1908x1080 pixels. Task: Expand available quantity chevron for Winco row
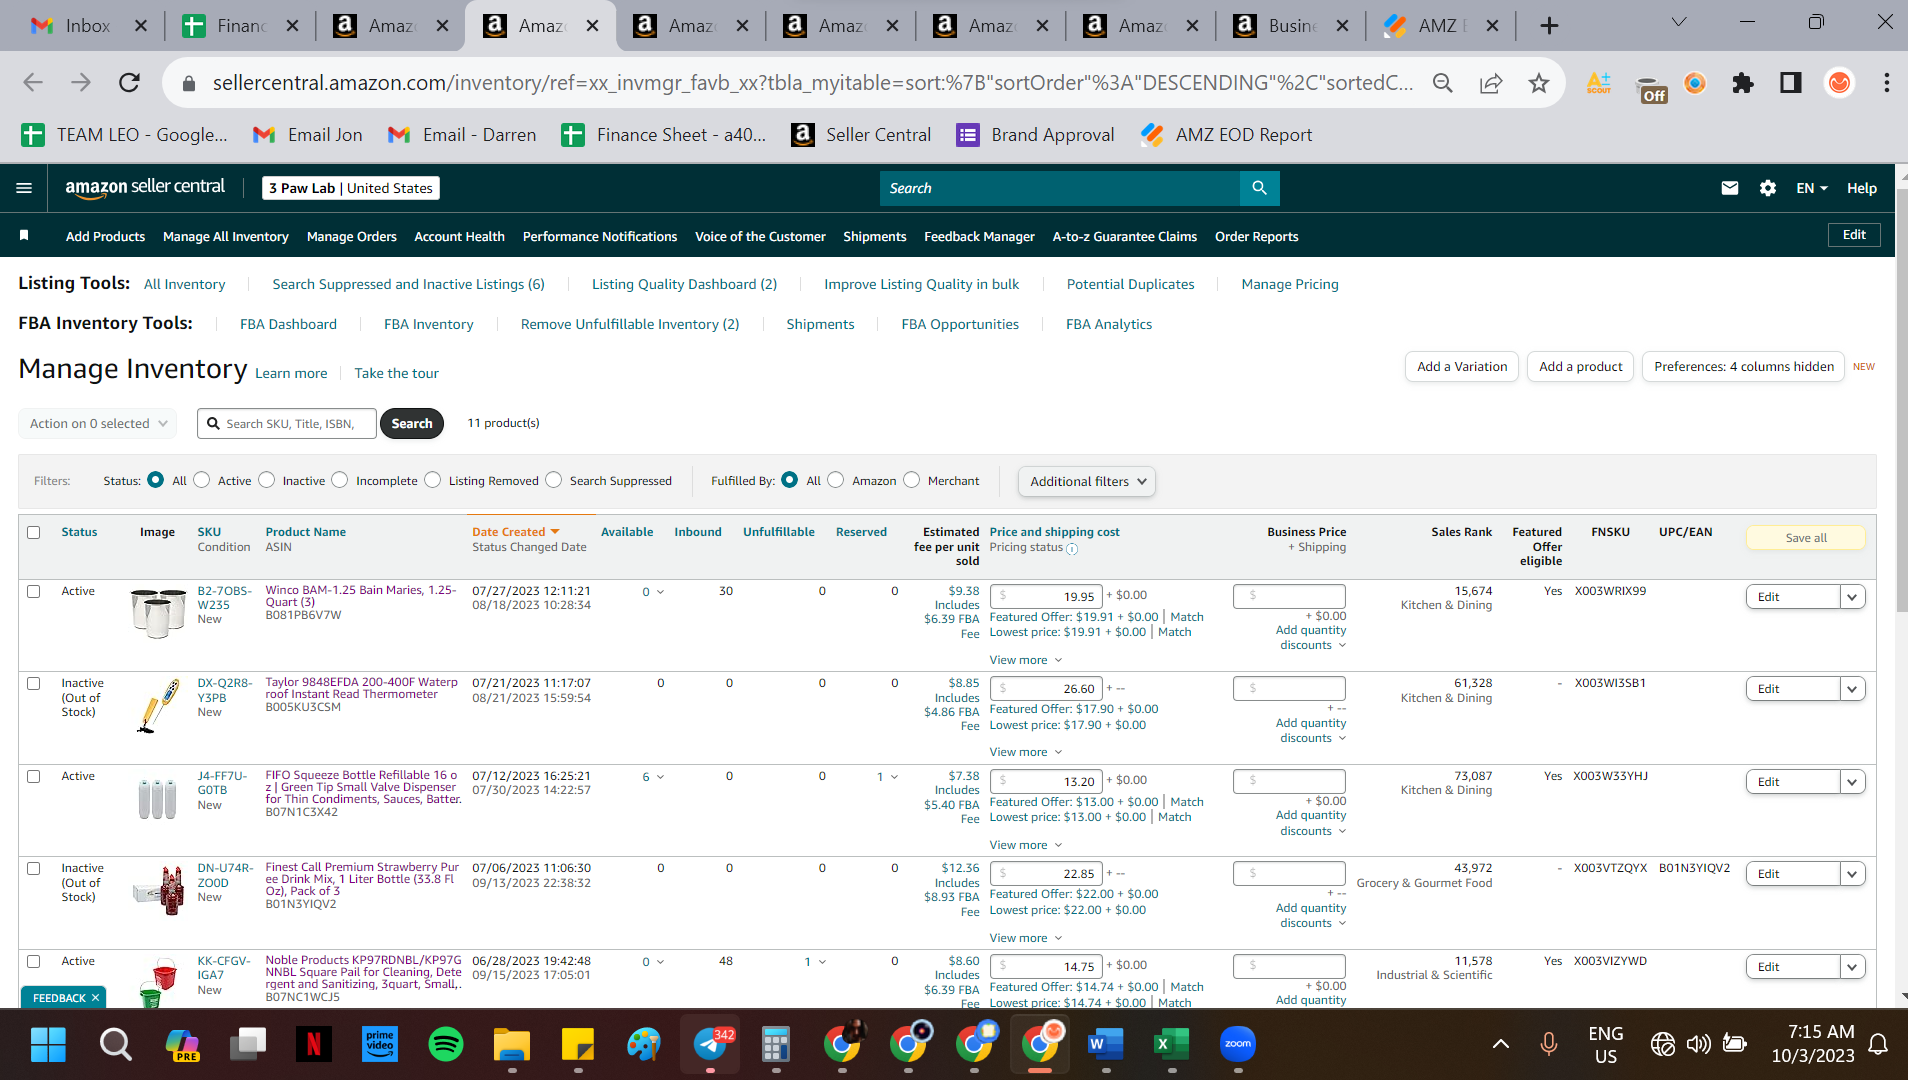(660, 592)
